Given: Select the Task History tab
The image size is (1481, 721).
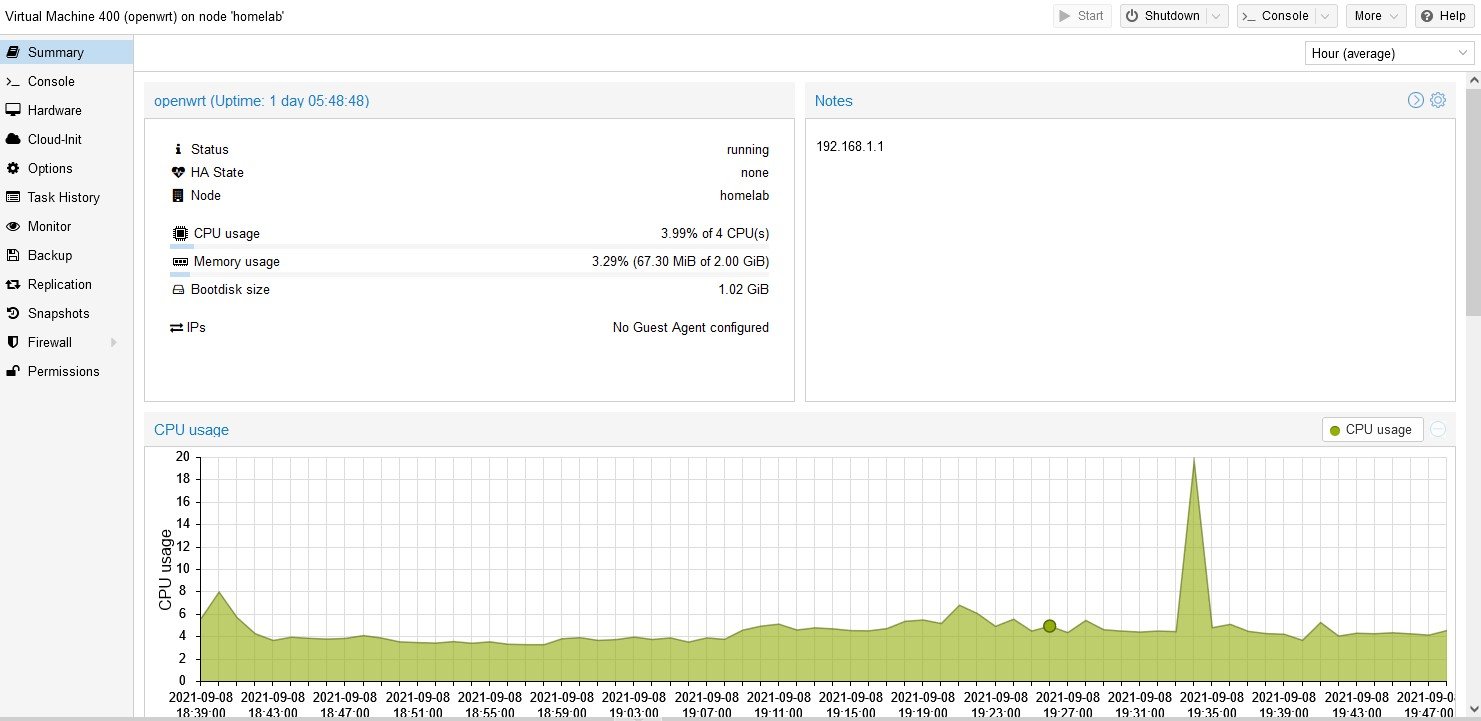Looking at the screenshot, I should (63, 198).
